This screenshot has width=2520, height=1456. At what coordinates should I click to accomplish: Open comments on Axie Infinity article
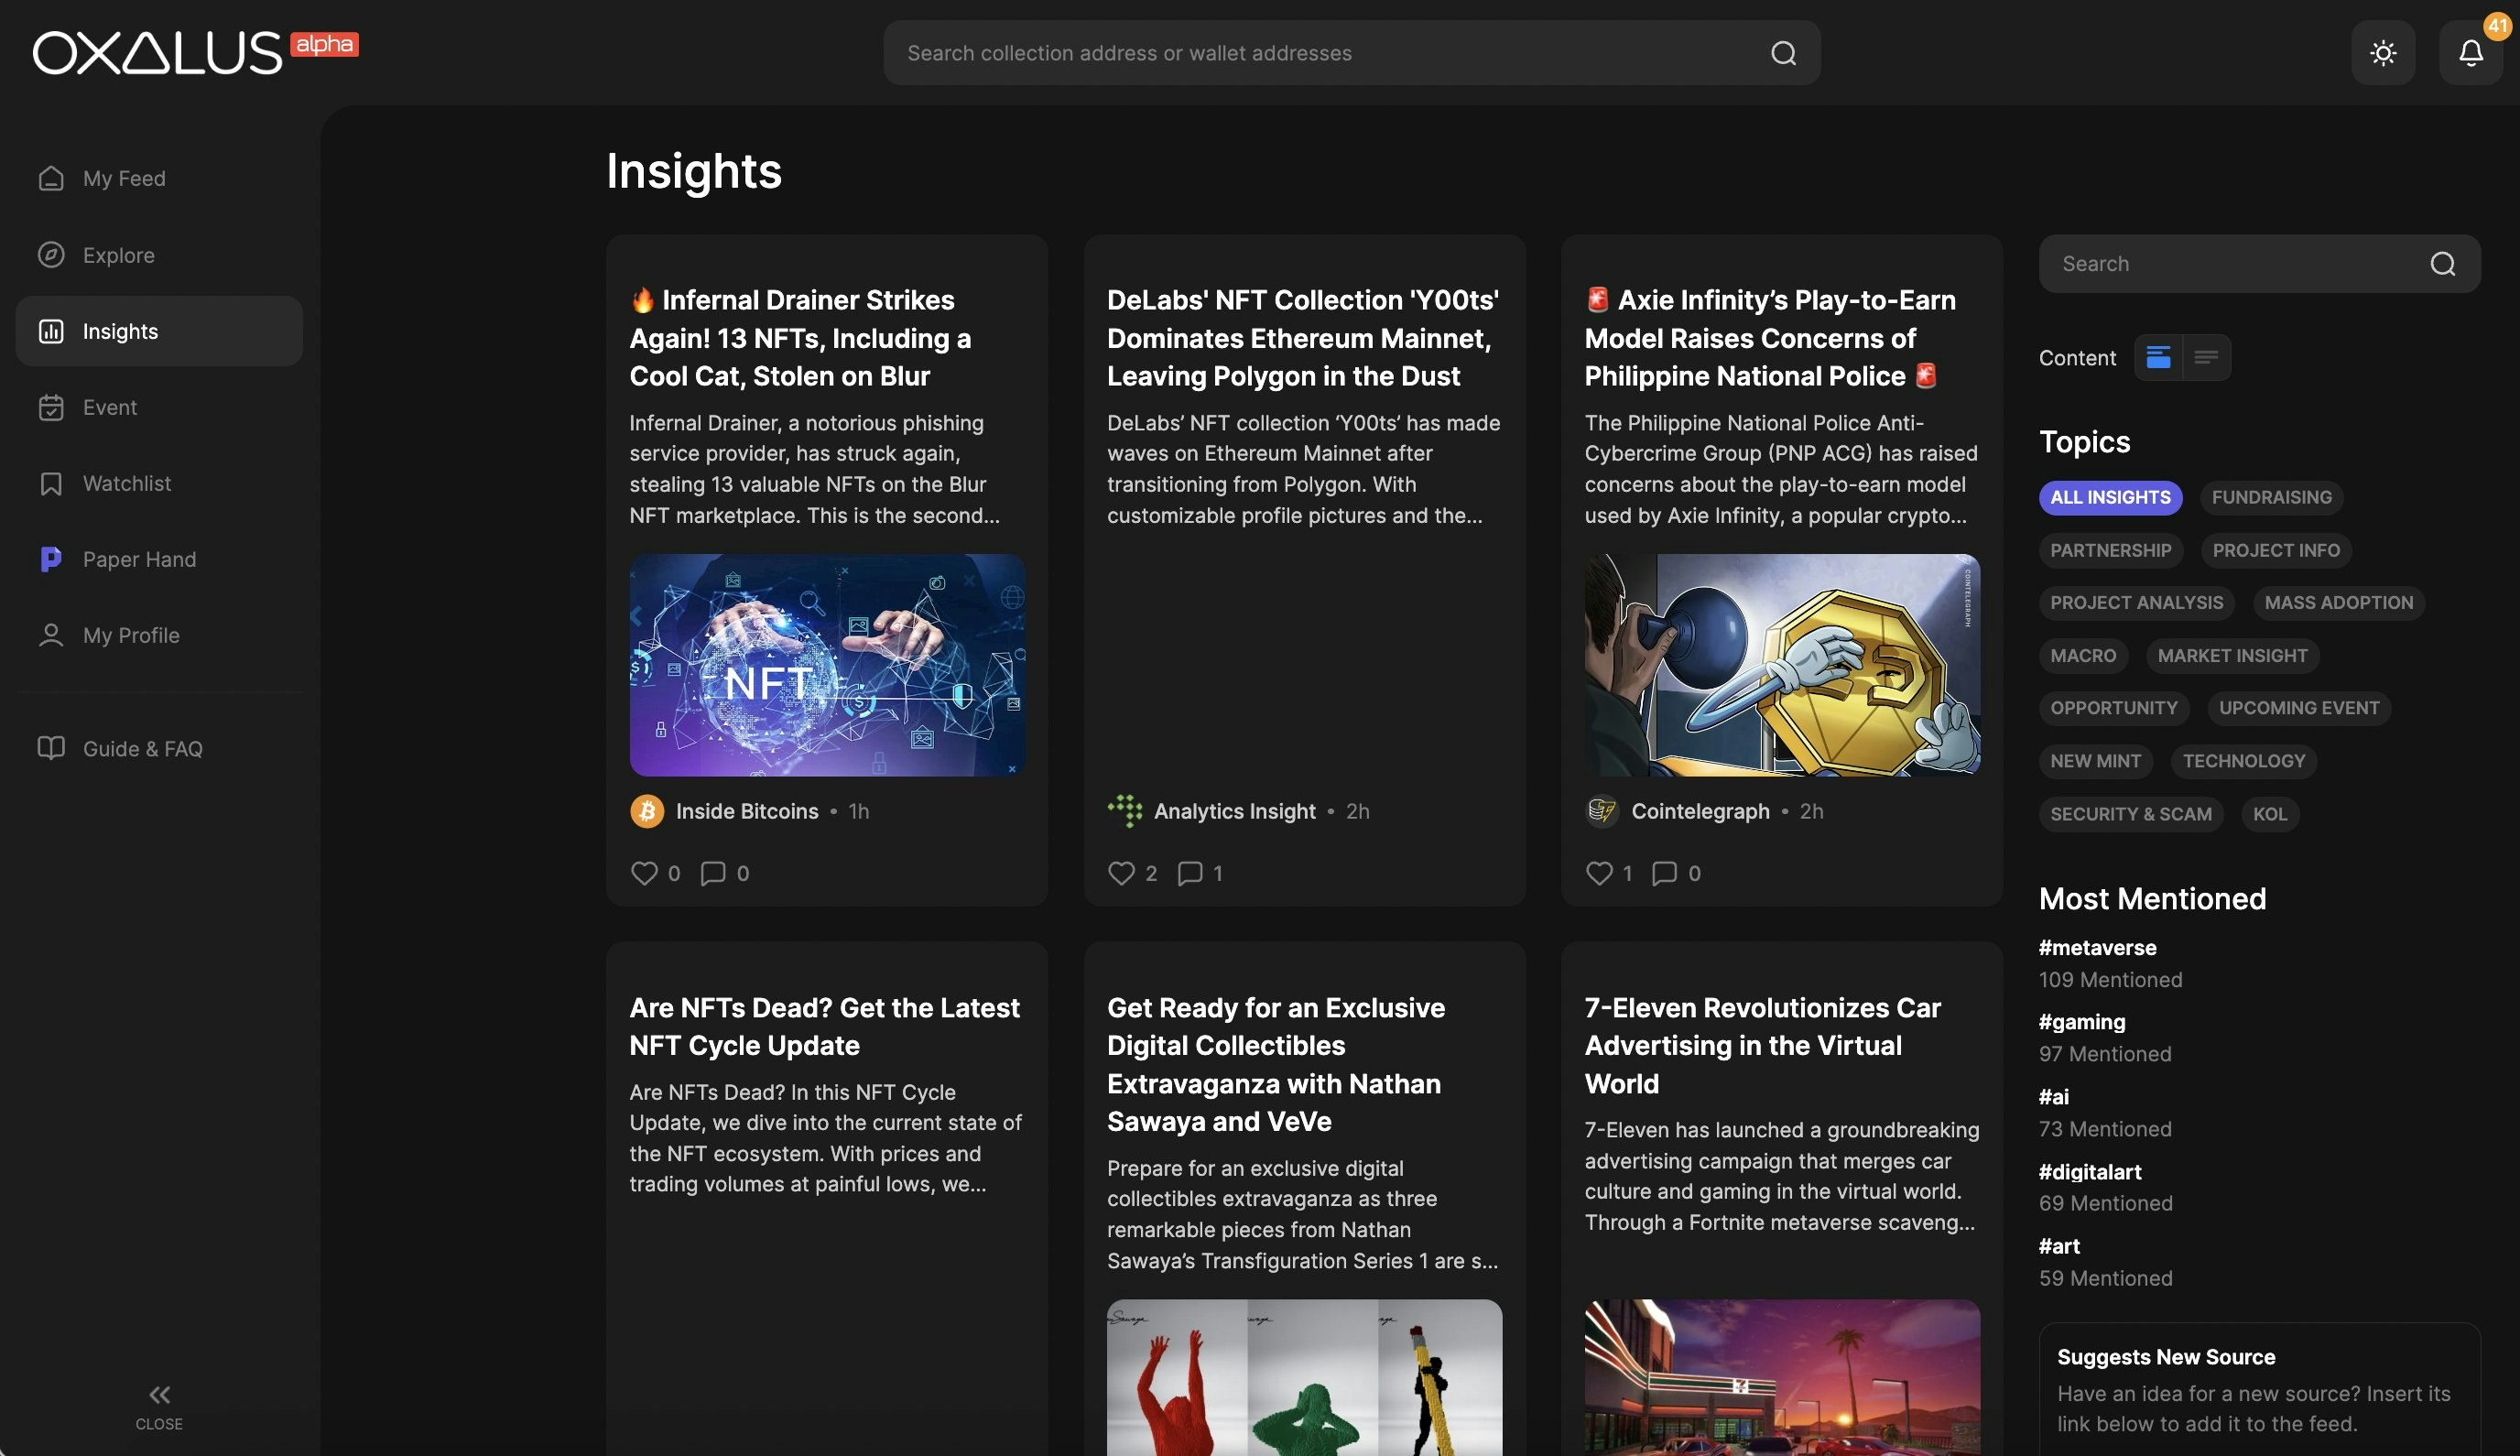pos(1664,873)
